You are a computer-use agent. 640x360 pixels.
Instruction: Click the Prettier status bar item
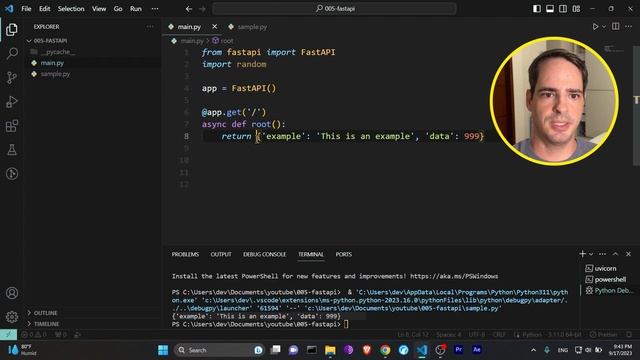[604, 334]
